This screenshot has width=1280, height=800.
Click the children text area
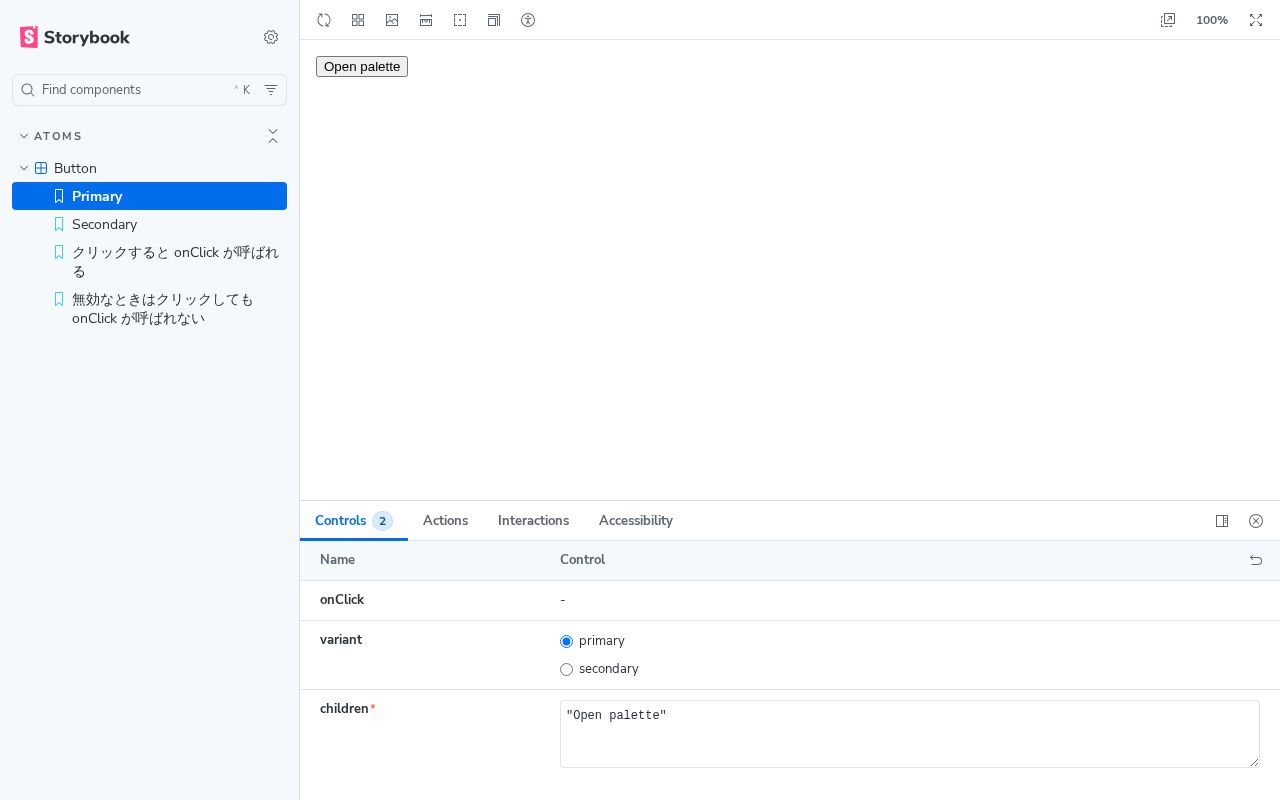click(x=910, y=734)
